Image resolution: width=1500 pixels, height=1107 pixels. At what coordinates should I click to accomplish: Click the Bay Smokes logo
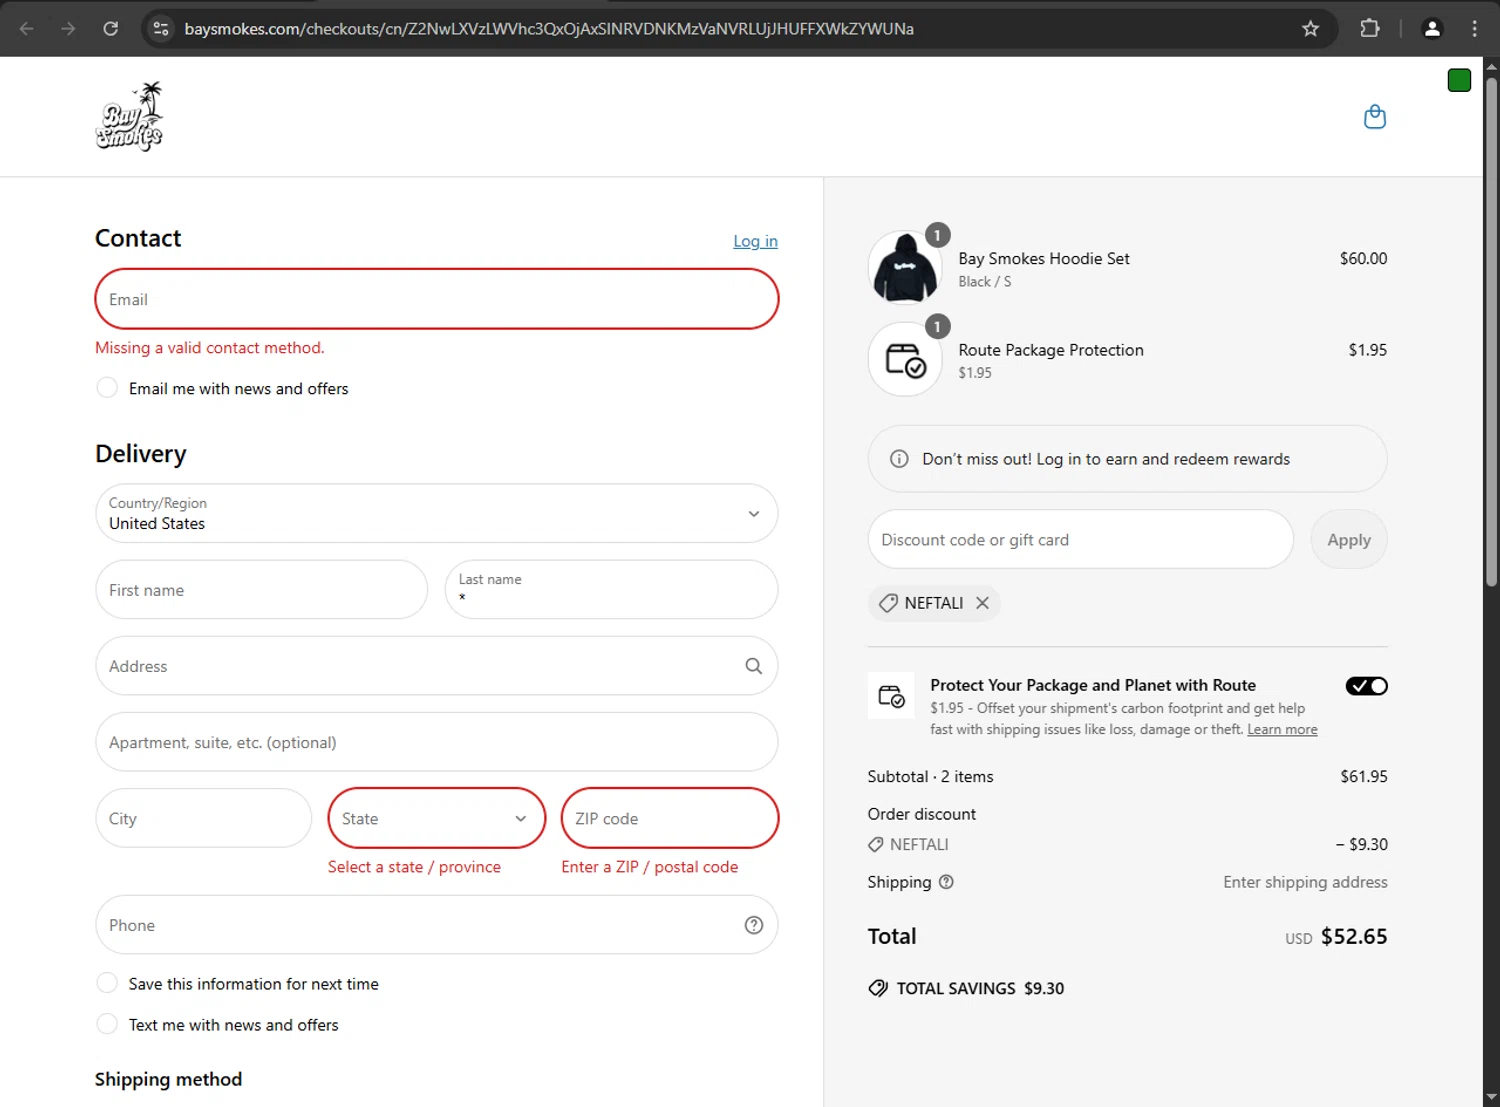pos(130,117)
